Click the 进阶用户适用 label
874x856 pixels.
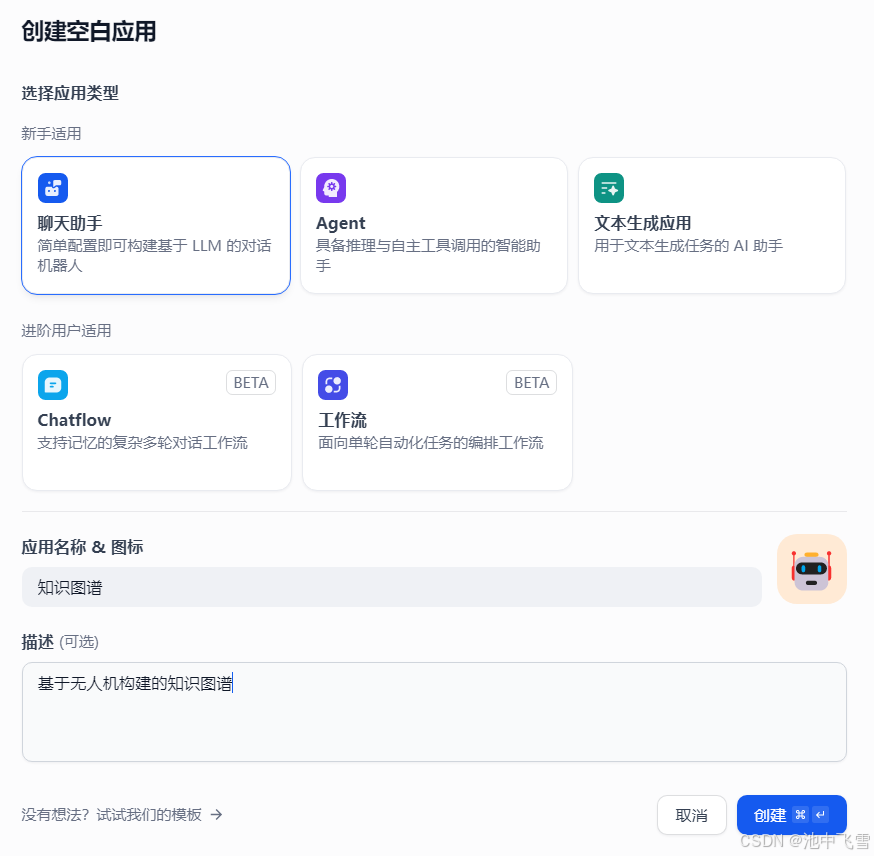pyautogui.click(x=66, y=331)
